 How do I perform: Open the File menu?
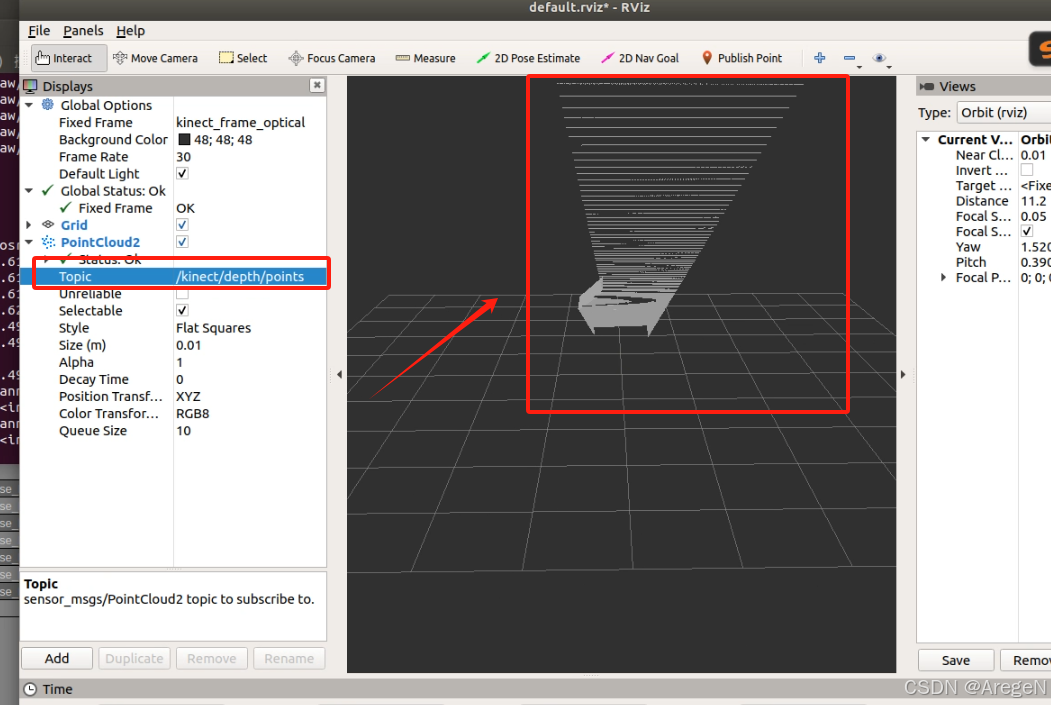(39, 31)
